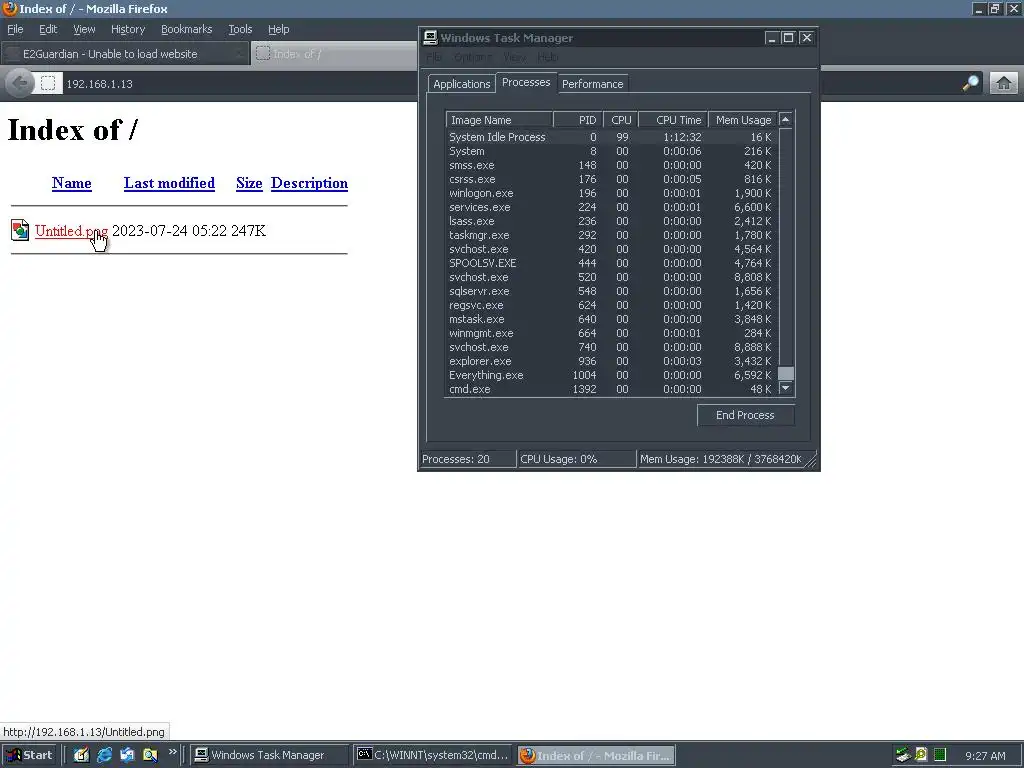Sort processes by CPU Time column header
Screen dimensions: 1024x768
click(673, 120)
